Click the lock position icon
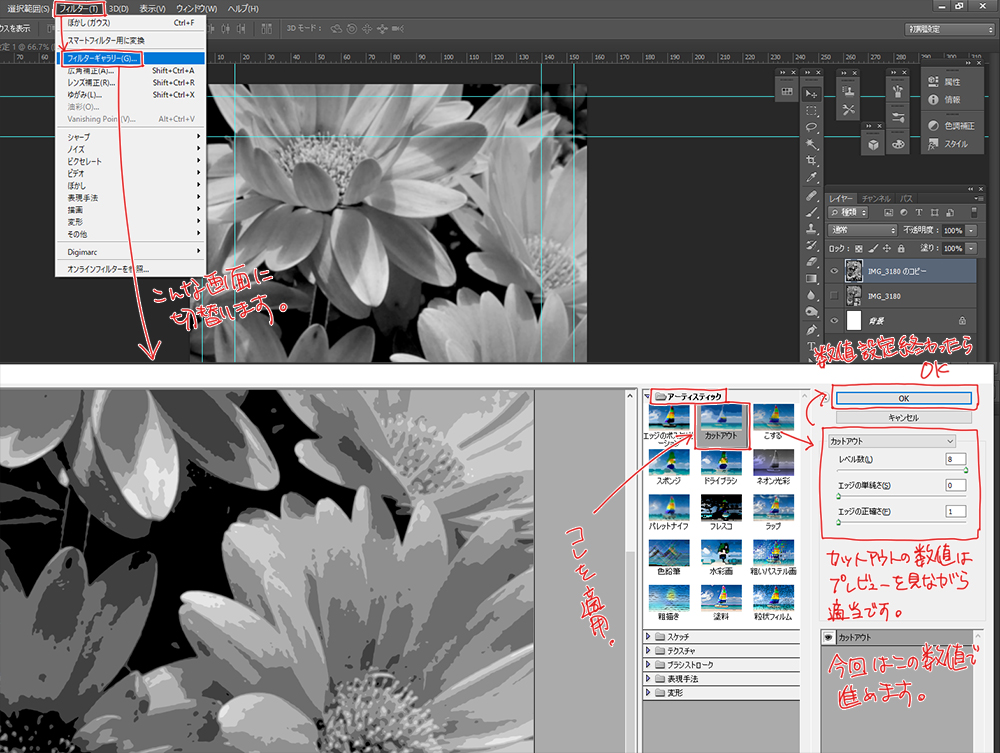This screenshot has width=1000, height=753. (x=886, y=249)
